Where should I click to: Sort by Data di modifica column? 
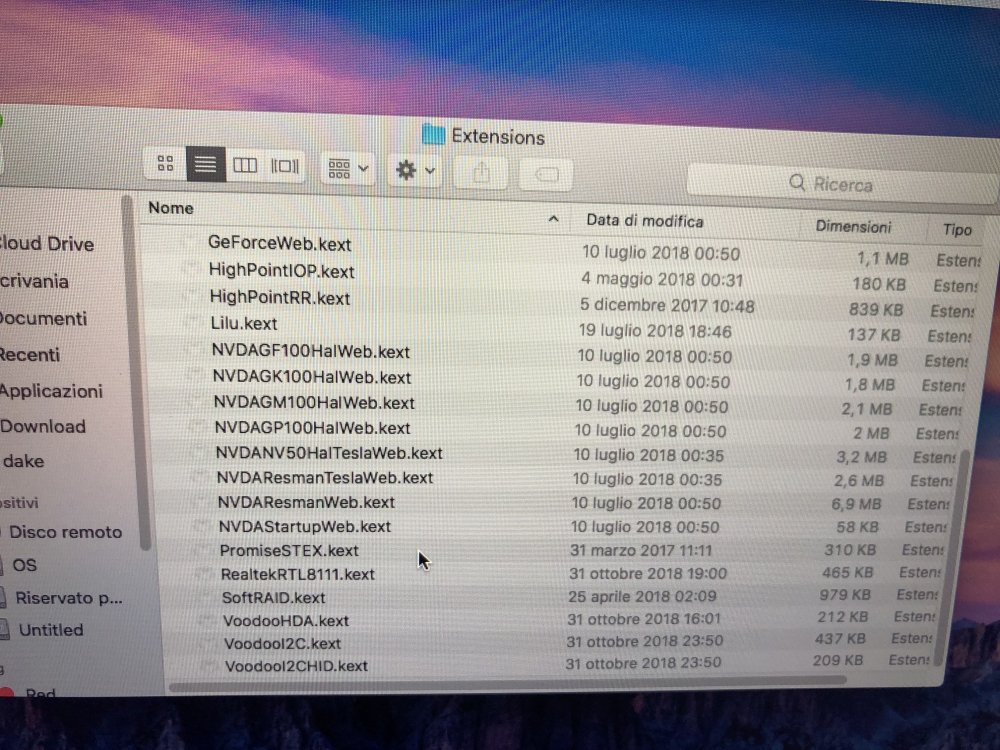[x=645, y=221]
